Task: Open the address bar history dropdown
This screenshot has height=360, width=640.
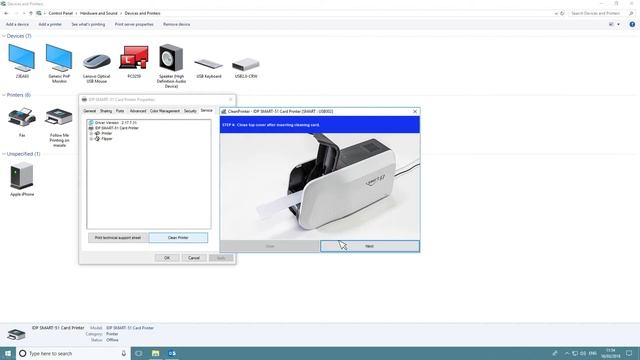Action: [x=556, y=13]
